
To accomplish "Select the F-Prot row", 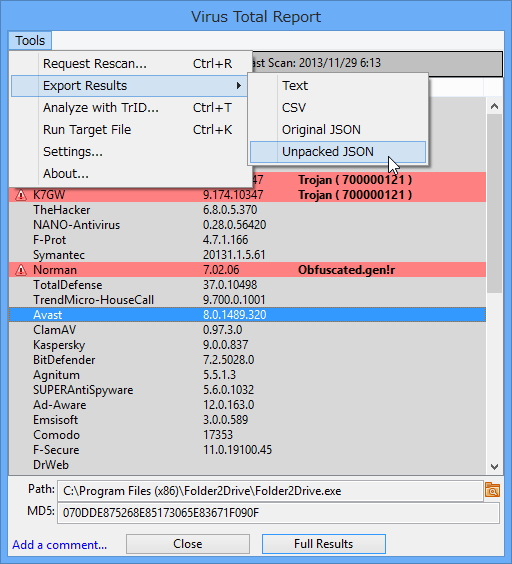I will [x=247, y=240].
